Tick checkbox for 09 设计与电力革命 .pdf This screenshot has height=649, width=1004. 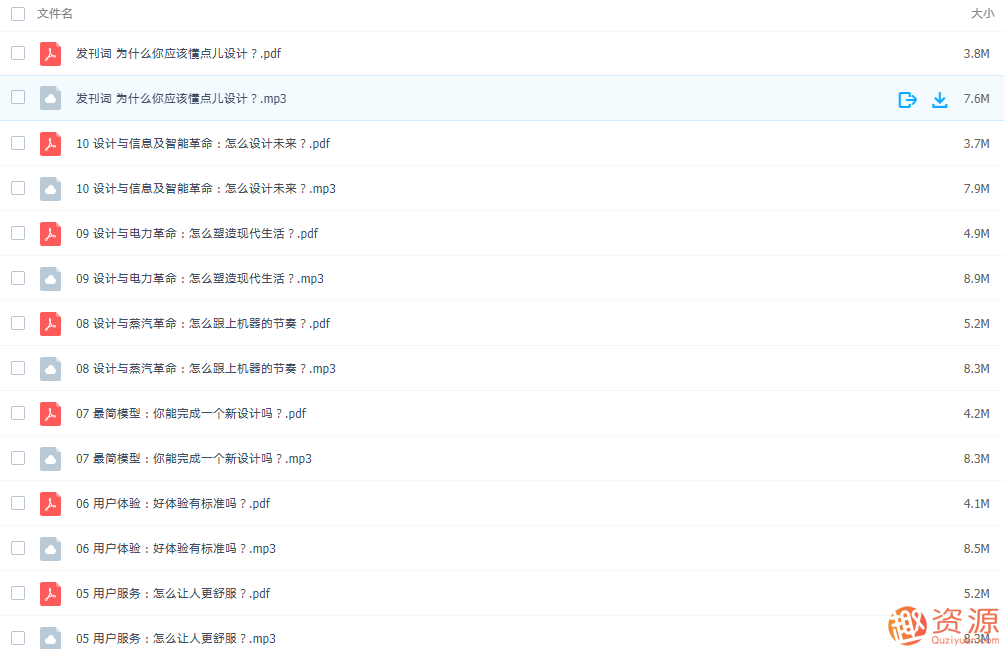(x=18, y=233)
